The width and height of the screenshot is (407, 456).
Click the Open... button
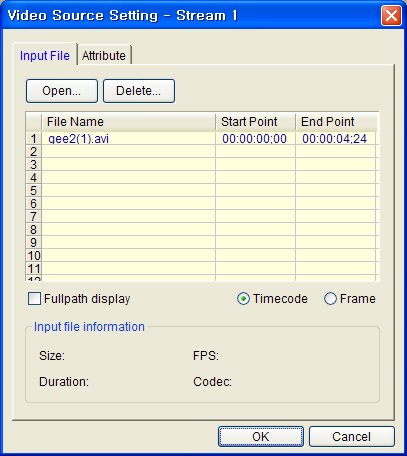pyautogui.click(x=62, y=91)
